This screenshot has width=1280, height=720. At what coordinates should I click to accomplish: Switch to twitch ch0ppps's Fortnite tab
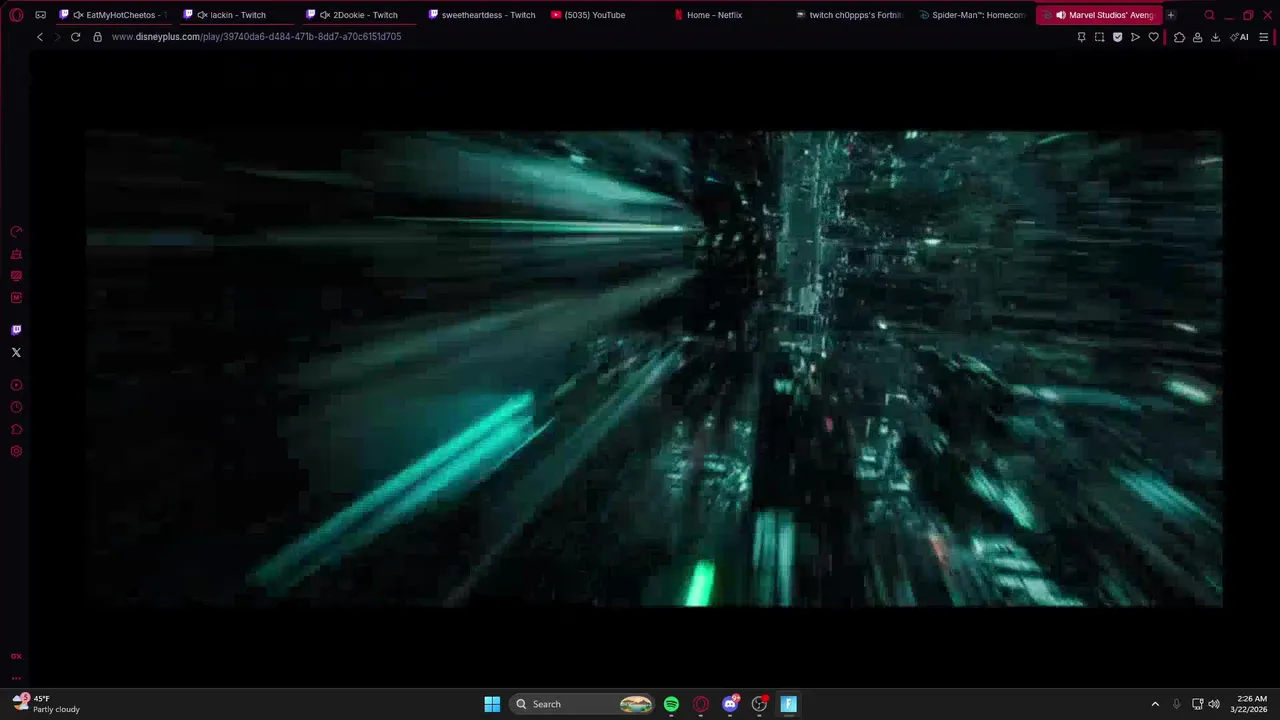(x=852, y=15)
